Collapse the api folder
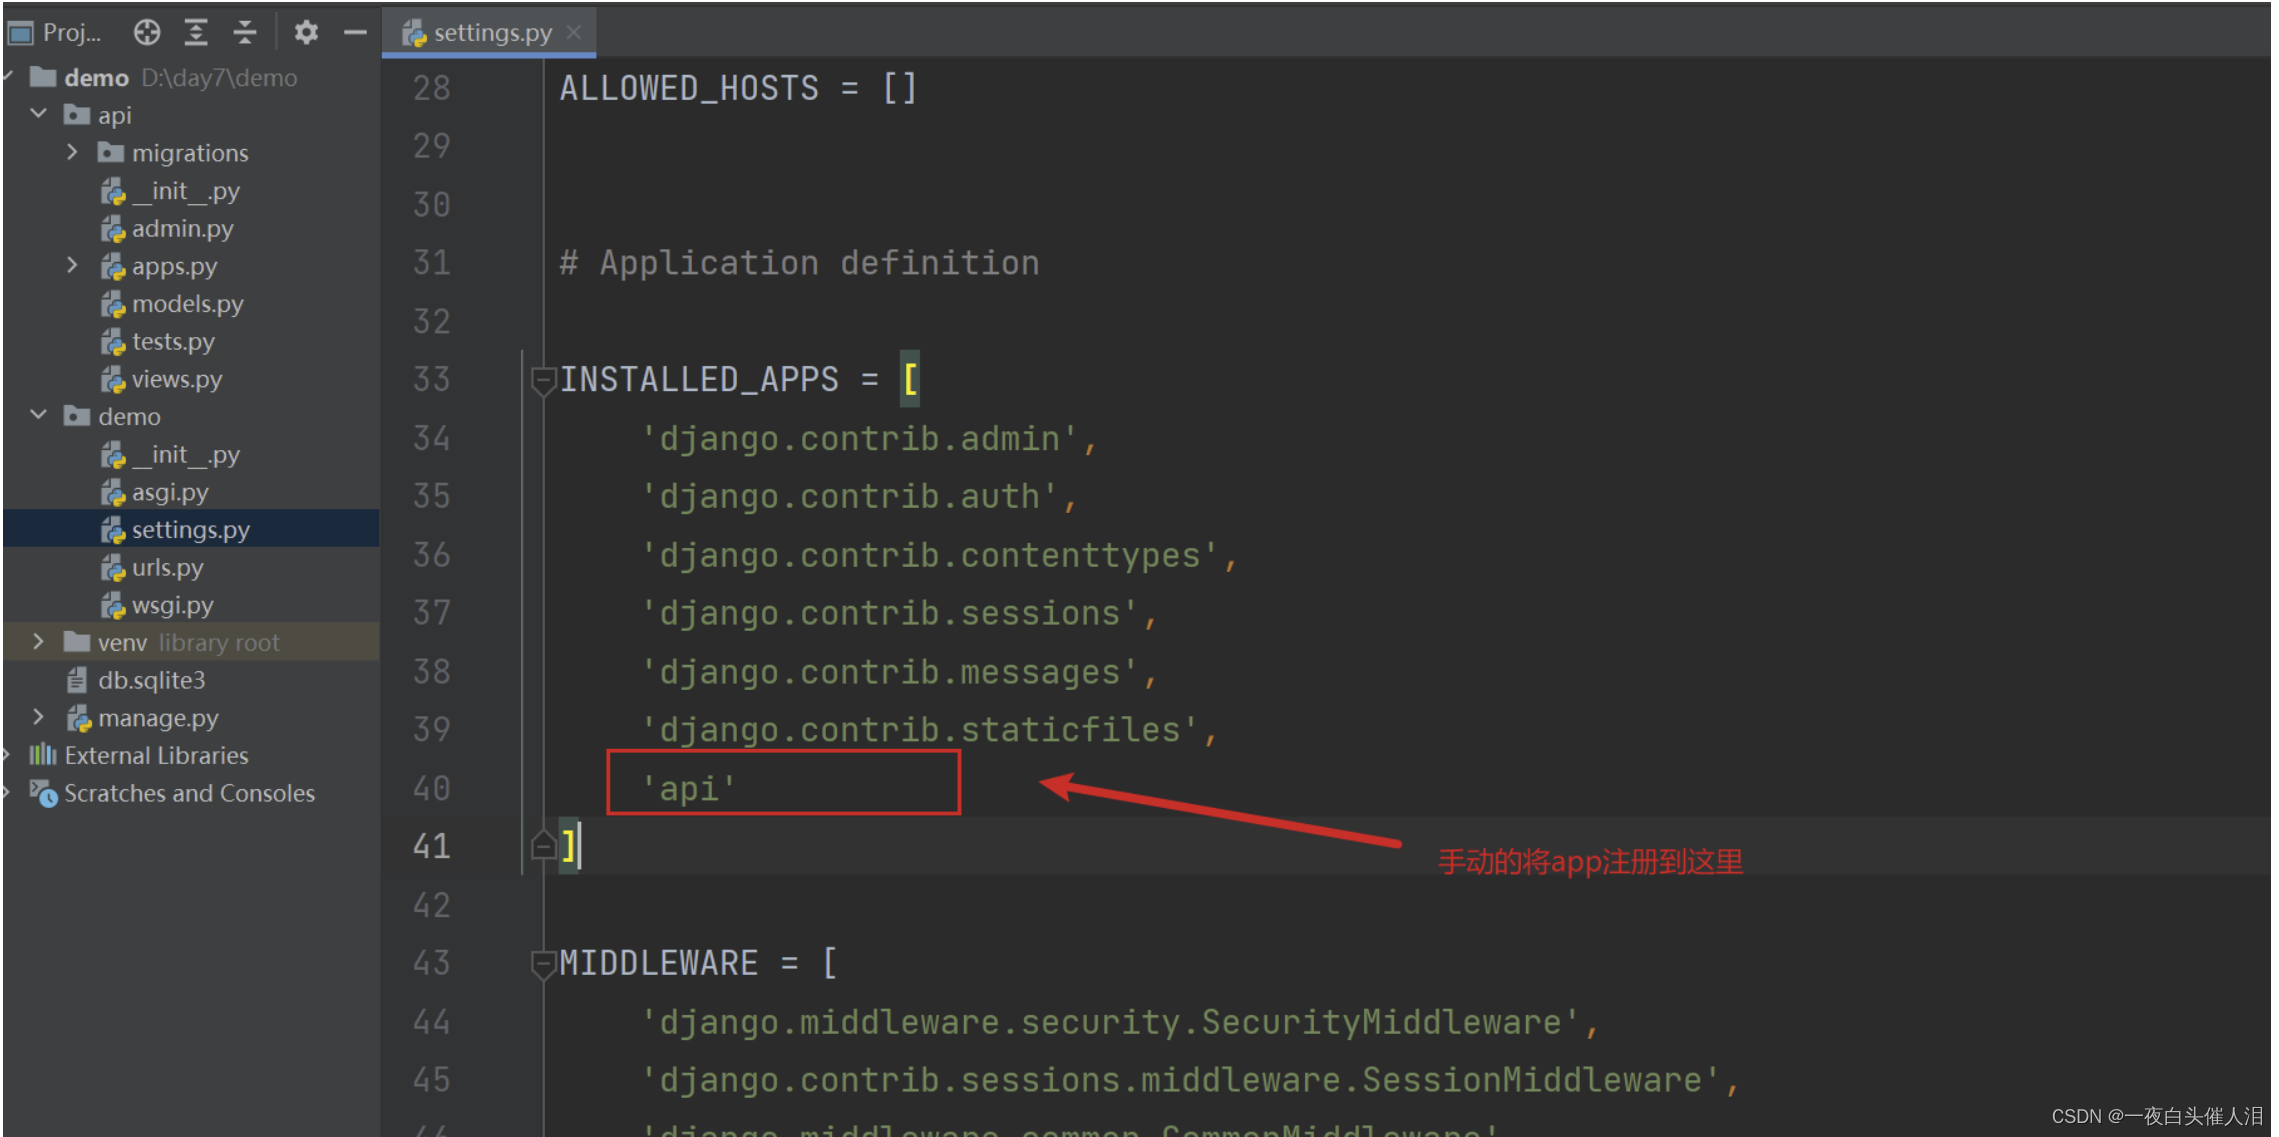This screenshot has height=1137, width=2279. (x=39, y=114)
